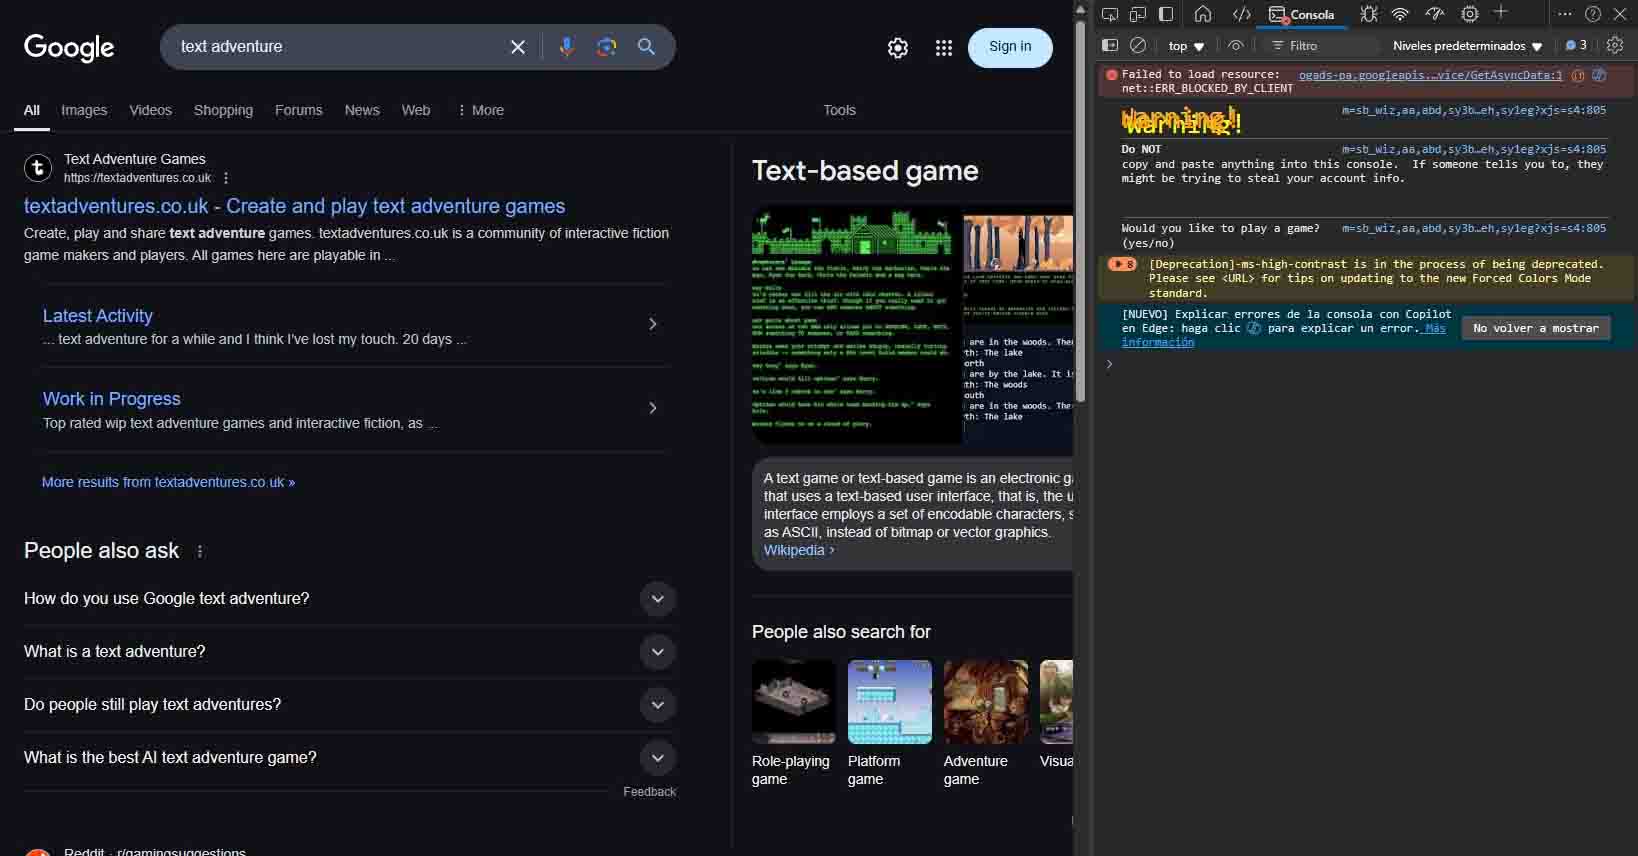Click the console prompt input line
Image resolution: width=1638 pixels, height=856 pixels.
[1365, 364]
